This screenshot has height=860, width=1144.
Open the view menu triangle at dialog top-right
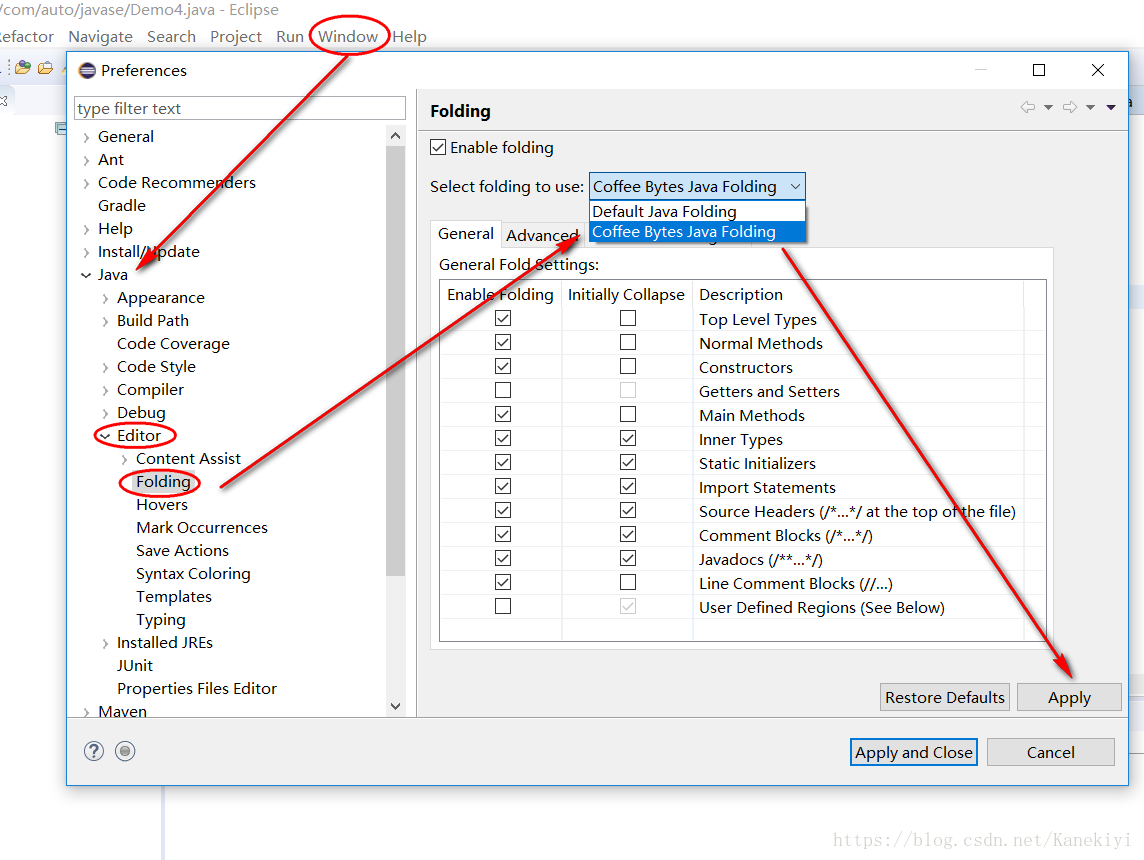(x=1110, y=106)
